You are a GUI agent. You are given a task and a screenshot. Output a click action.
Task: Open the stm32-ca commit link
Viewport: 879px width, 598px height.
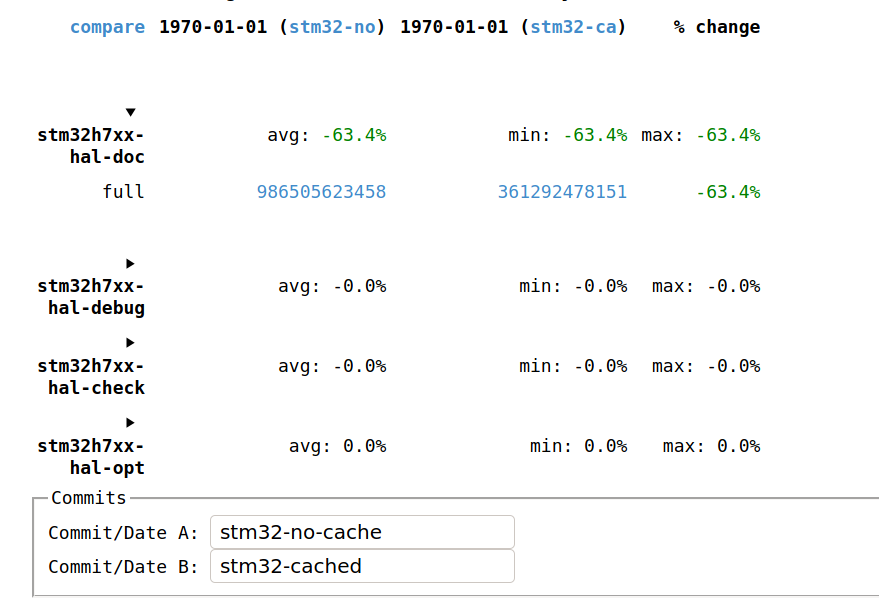click(x=573, y=27)
